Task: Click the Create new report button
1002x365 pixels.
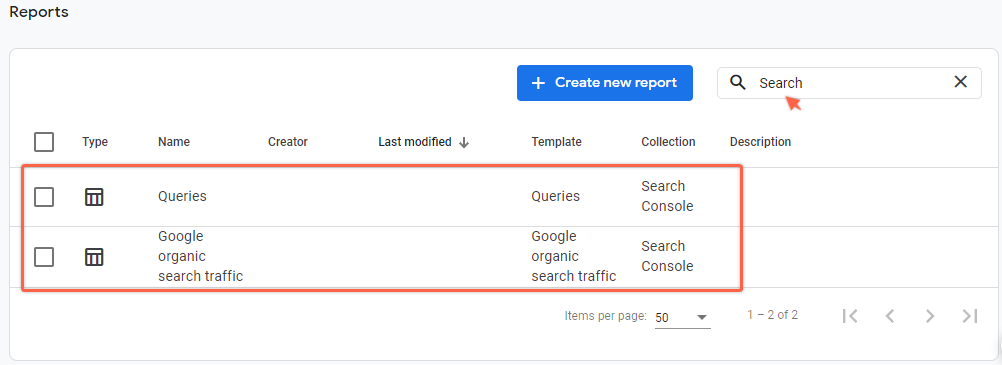Action: pyautogui.click(x=605, y=82)
